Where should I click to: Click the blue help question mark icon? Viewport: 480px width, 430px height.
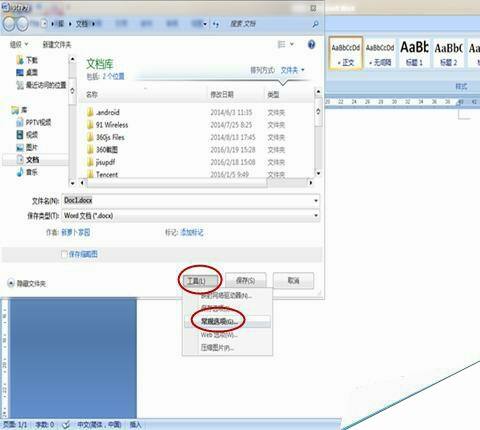pyautogui.click(x=311, y=44)
